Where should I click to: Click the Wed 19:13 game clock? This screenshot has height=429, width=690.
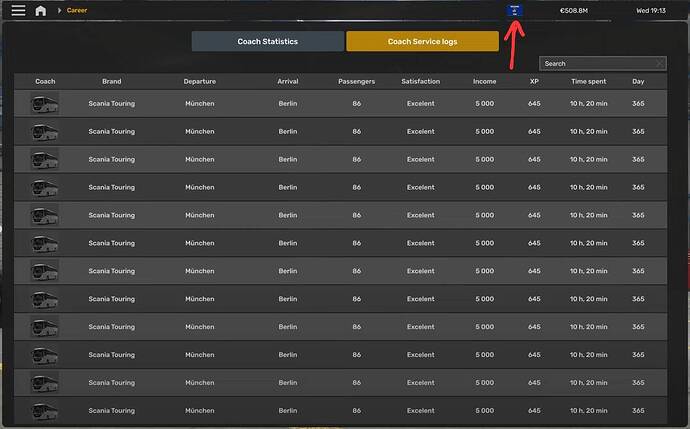click(x=651, y=11)
